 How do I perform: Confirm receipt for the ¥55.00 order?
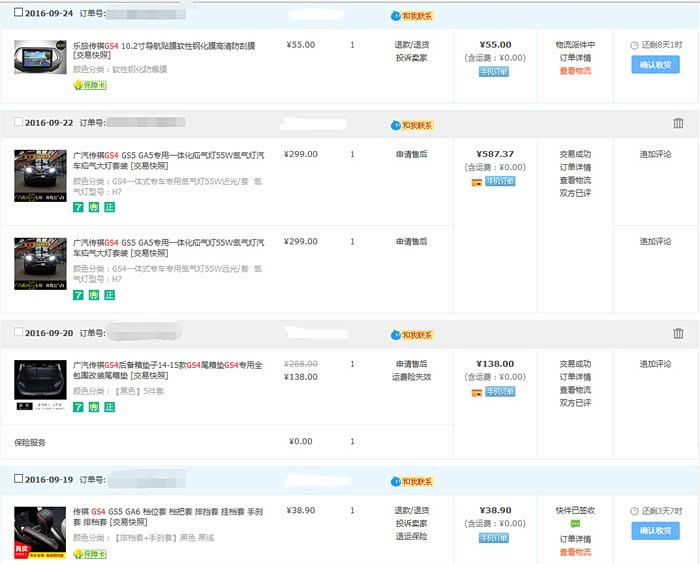pos(655,65)
